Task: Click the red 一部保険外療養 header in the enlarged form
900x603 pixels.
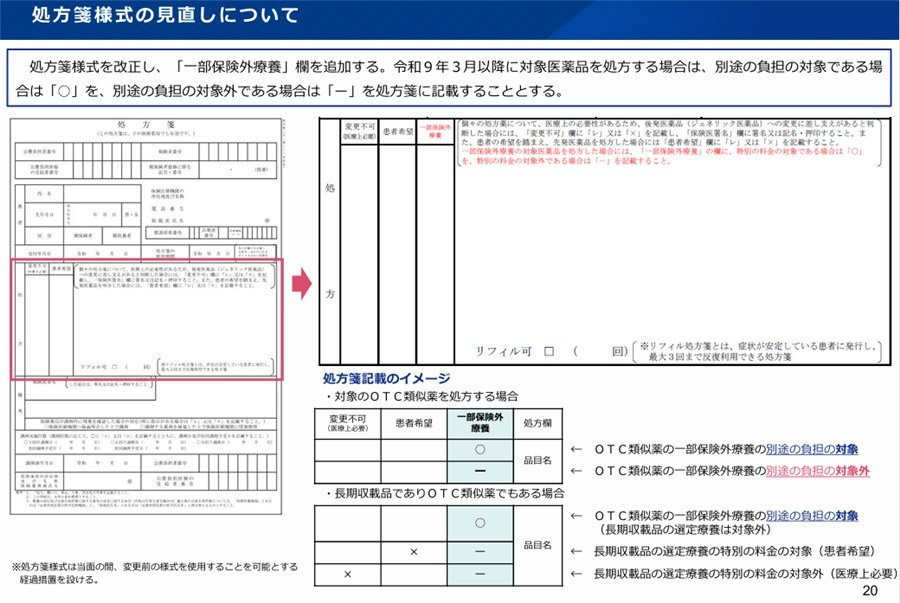Action: [x=435, y=131]
